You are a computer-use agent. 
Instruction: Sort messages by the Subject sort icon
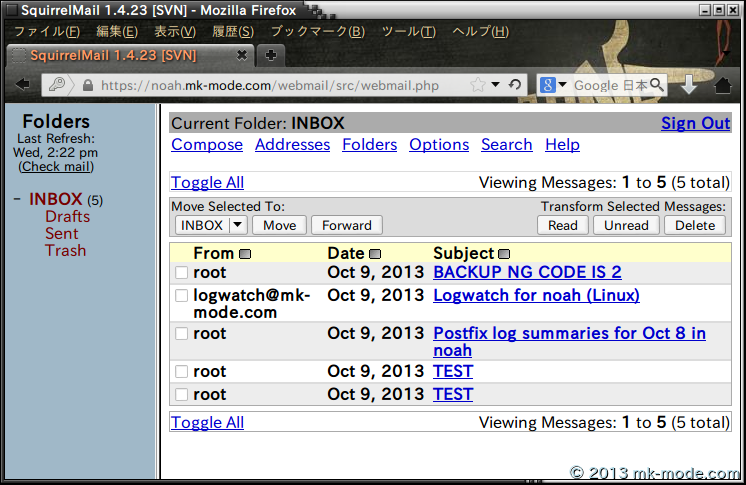tap(504, 254)
